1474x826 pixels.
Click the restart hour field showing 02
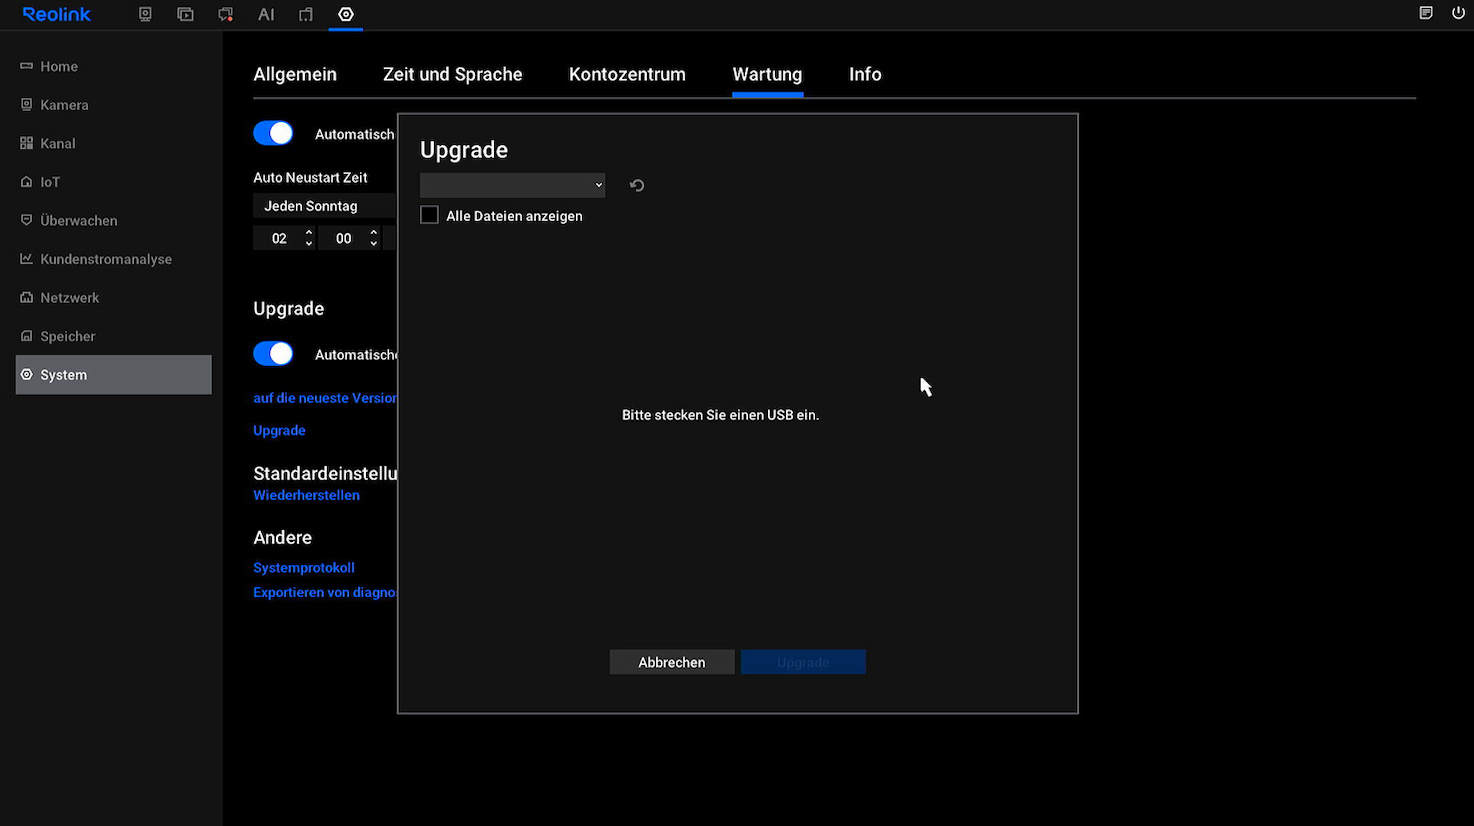[x=279, y=238]
